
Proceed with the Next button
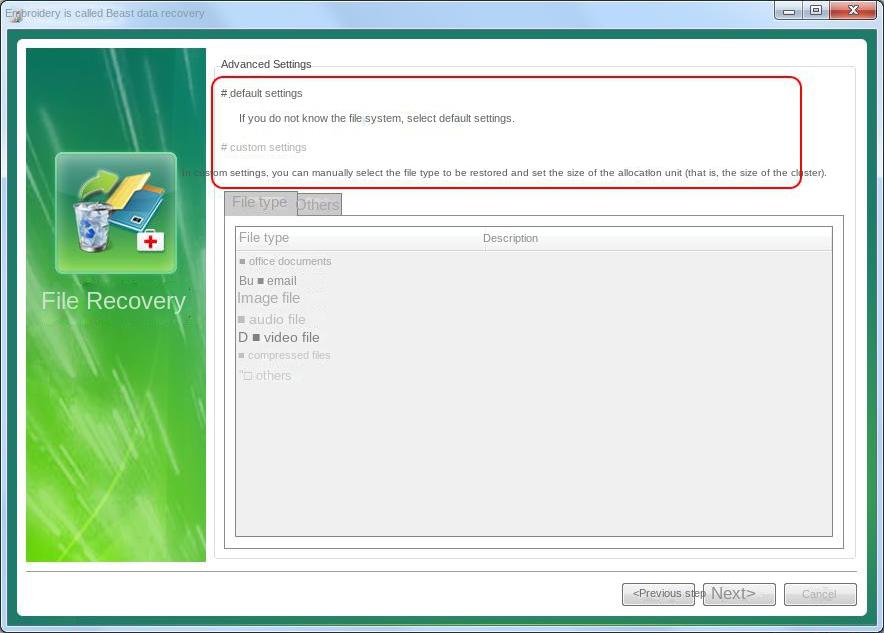739,594
